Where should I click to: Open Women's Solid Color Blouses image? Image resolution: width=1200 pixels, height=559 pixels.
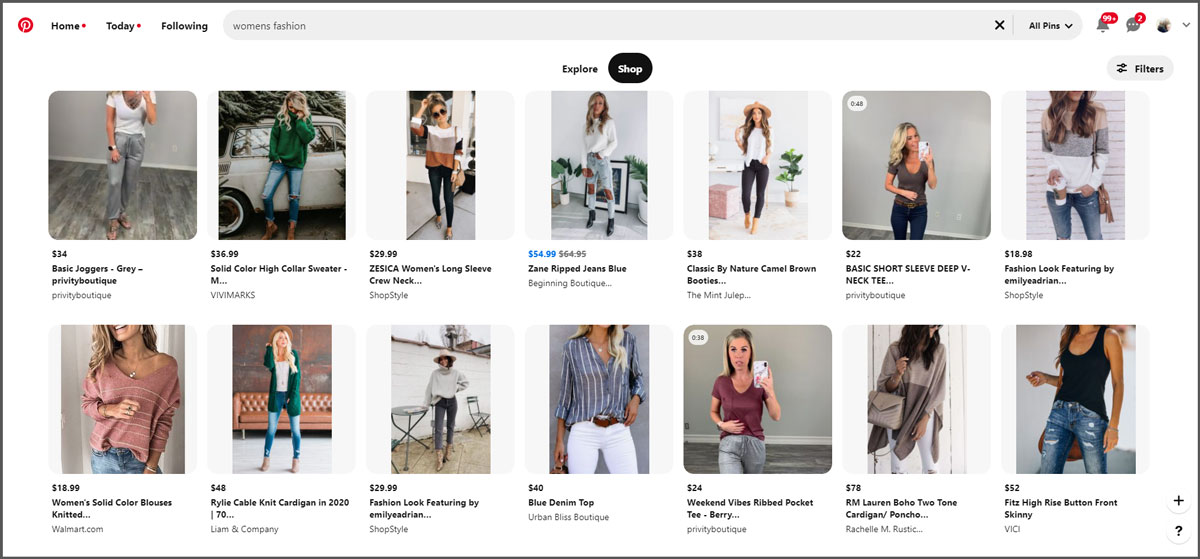pos(122,399)
